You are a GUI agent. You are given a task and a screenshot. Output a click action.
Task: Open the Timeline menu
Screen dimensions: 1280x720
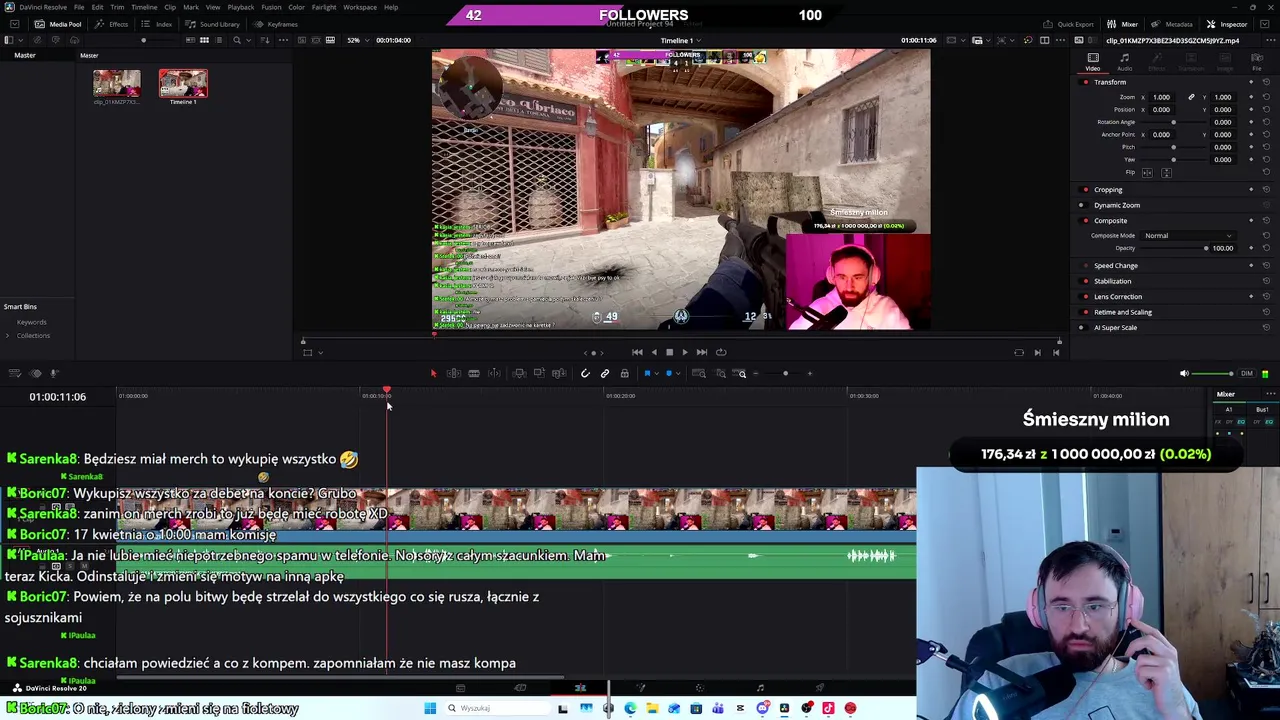(x=144, y=7)
